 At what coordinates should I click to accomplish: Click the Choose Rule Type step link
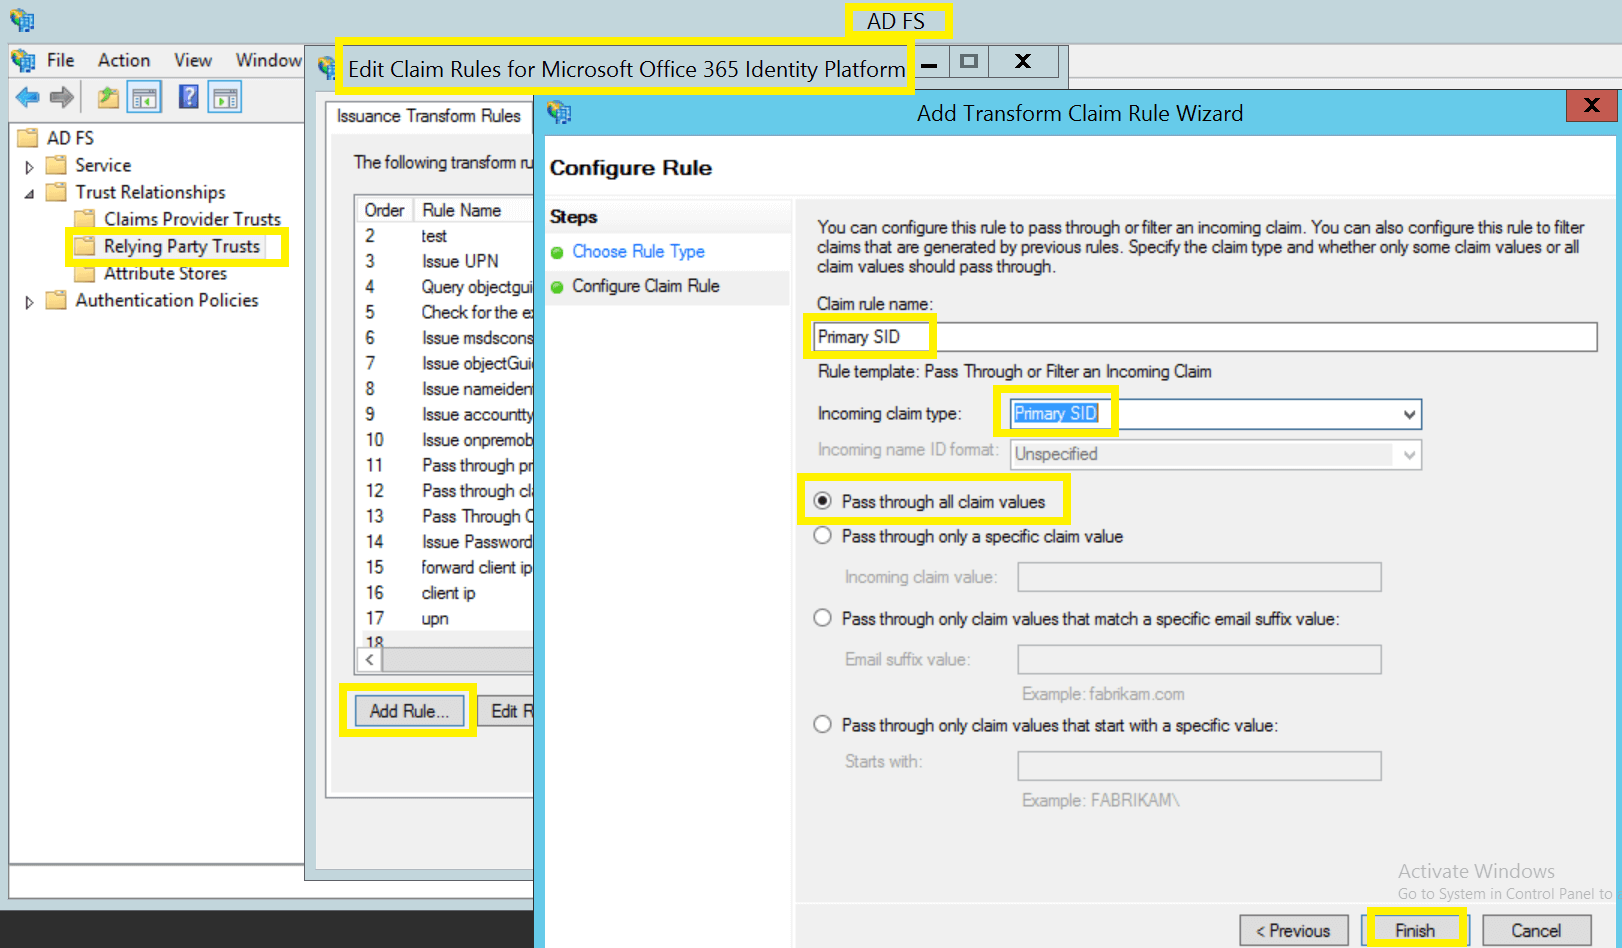click(638, 252)
